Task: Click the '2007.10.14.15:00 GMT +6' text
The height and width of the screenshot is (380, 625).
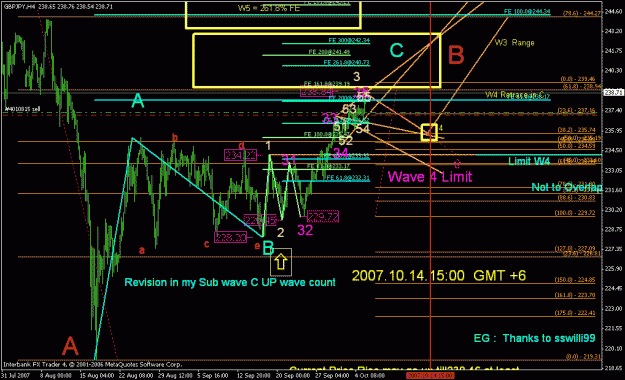Action: tap(439, 276)
